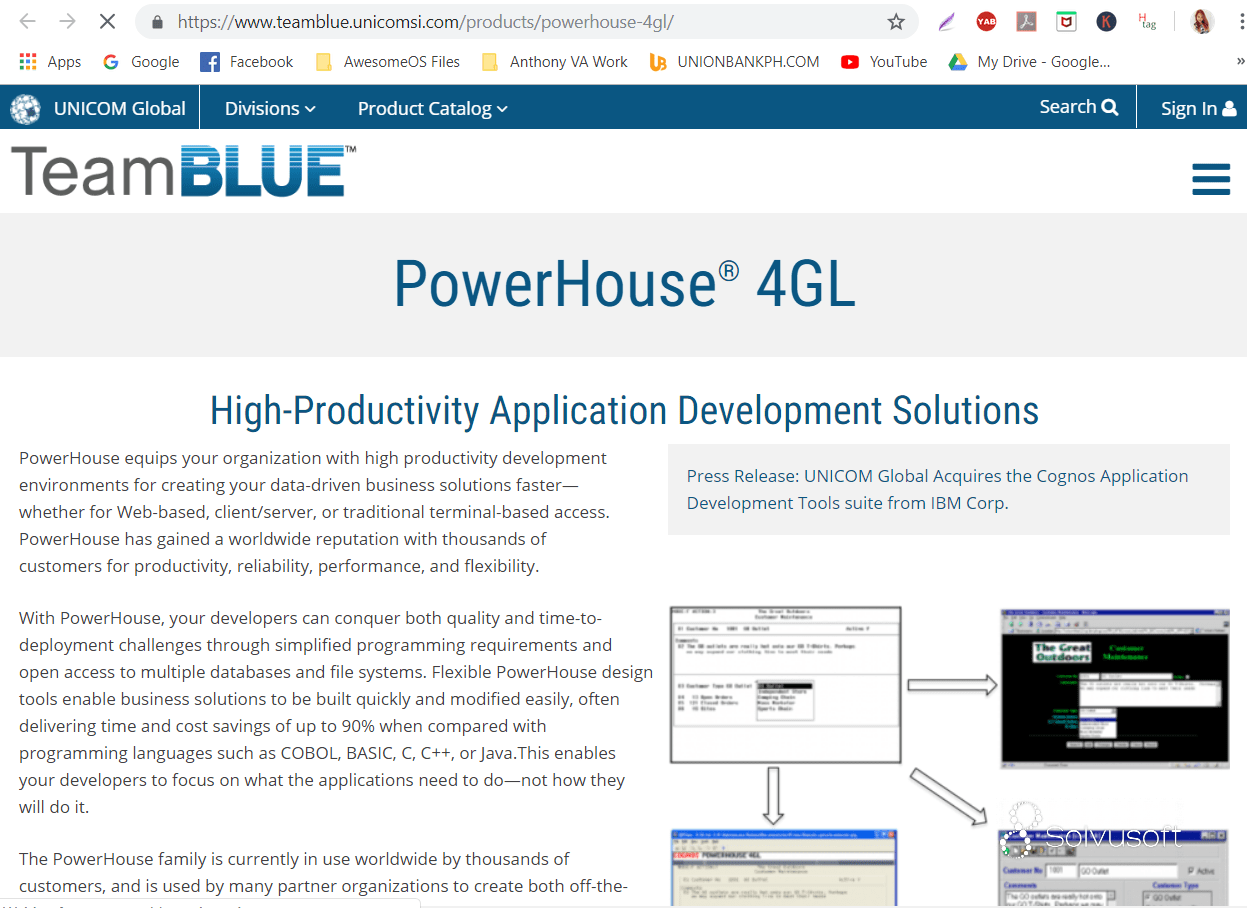The width and height of the screenshot is (1247, 908).
Task: Expand the Divisions dropdown menu
Action: click(270, 108)
